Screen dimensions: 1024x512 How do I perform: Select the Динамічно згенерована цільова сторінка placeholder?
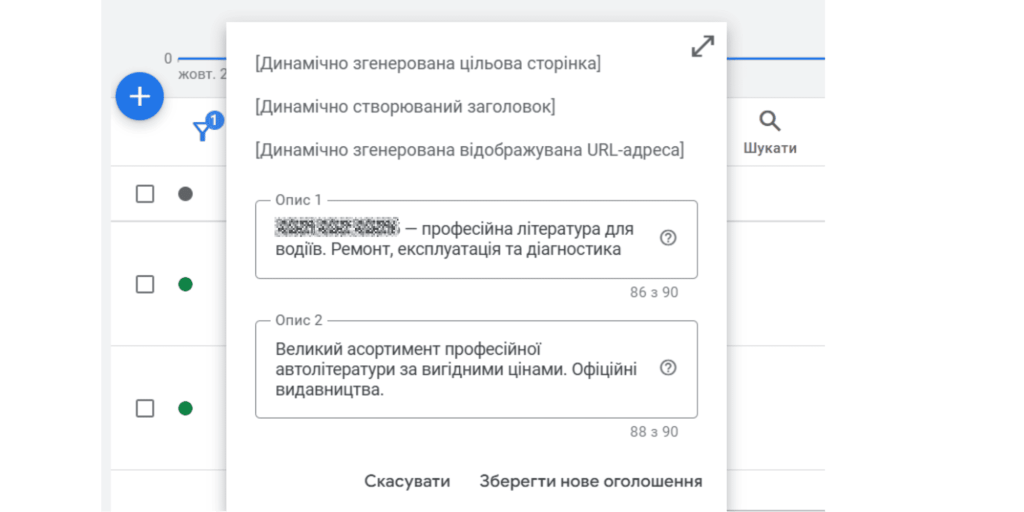click(x=428, y=64)
